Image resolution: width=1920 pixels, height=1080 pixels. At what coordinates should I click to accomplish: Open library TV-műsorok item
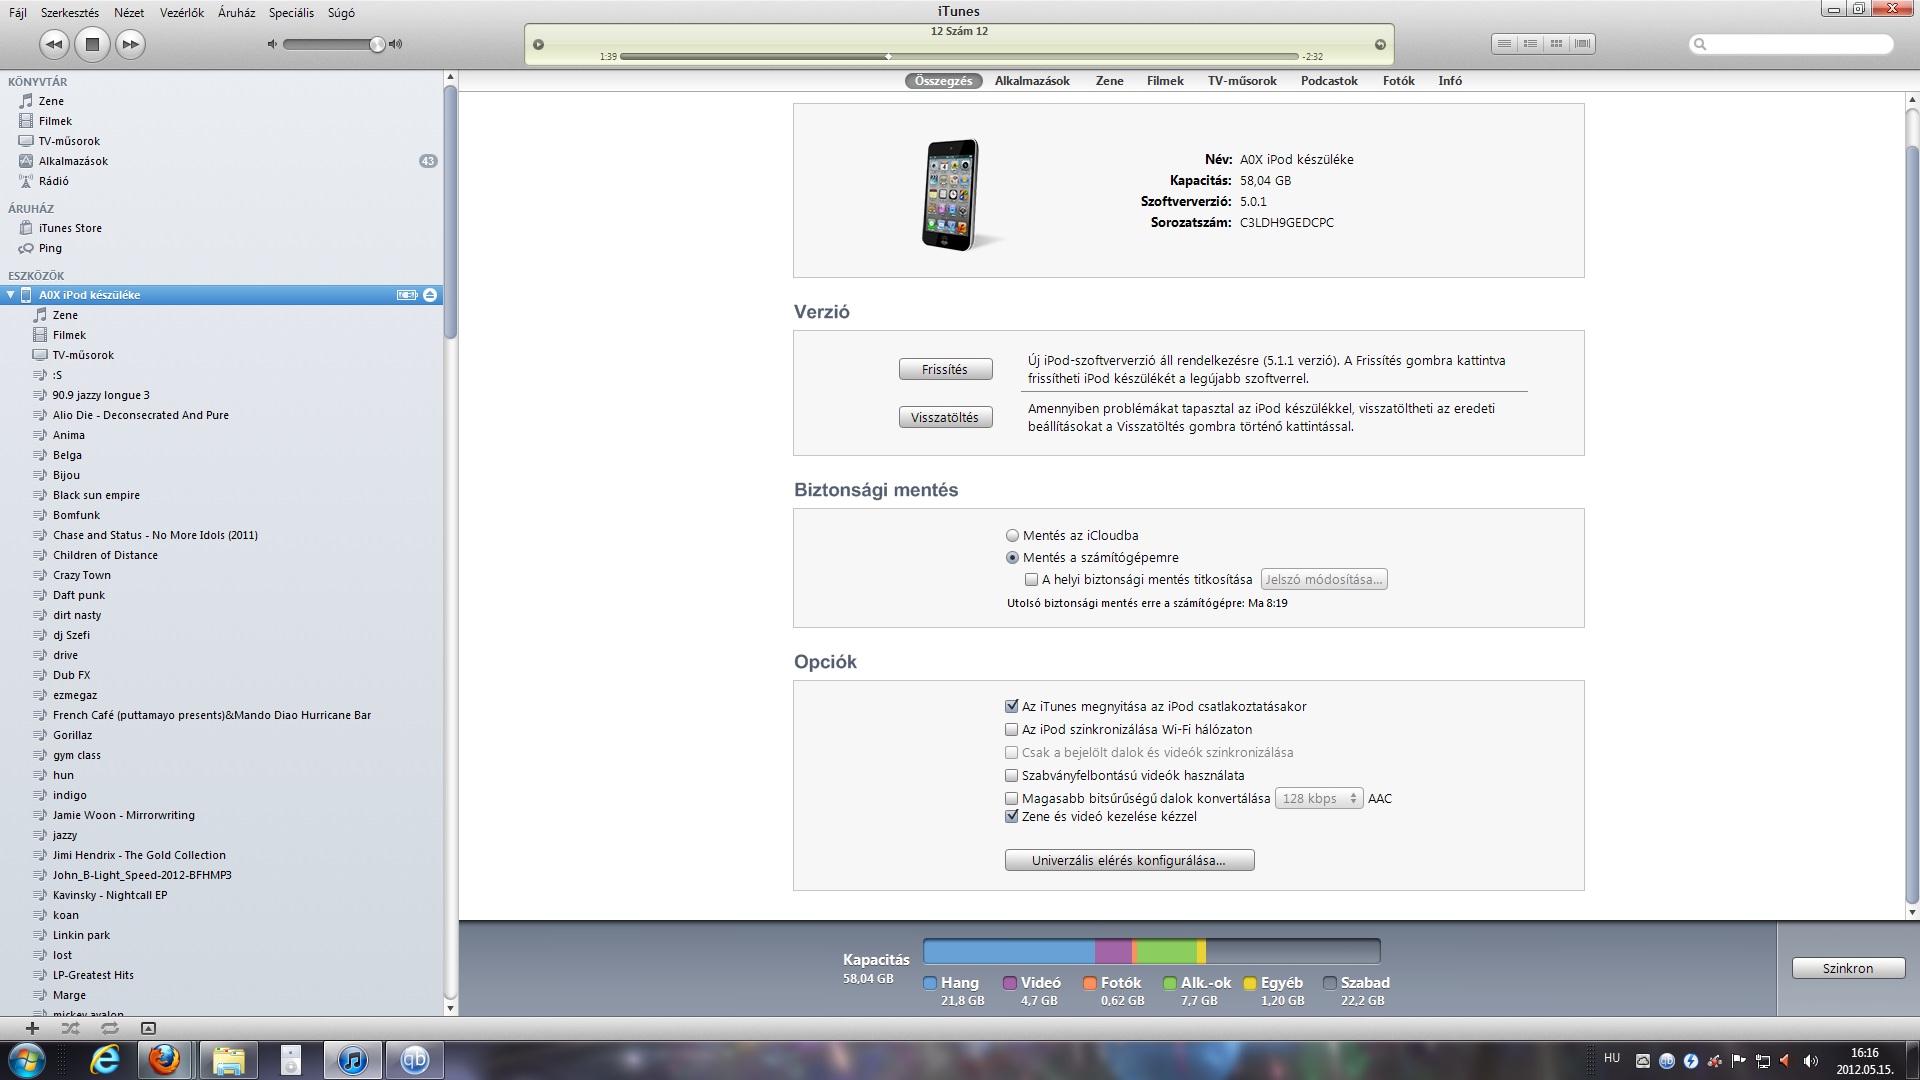(69, 141)
